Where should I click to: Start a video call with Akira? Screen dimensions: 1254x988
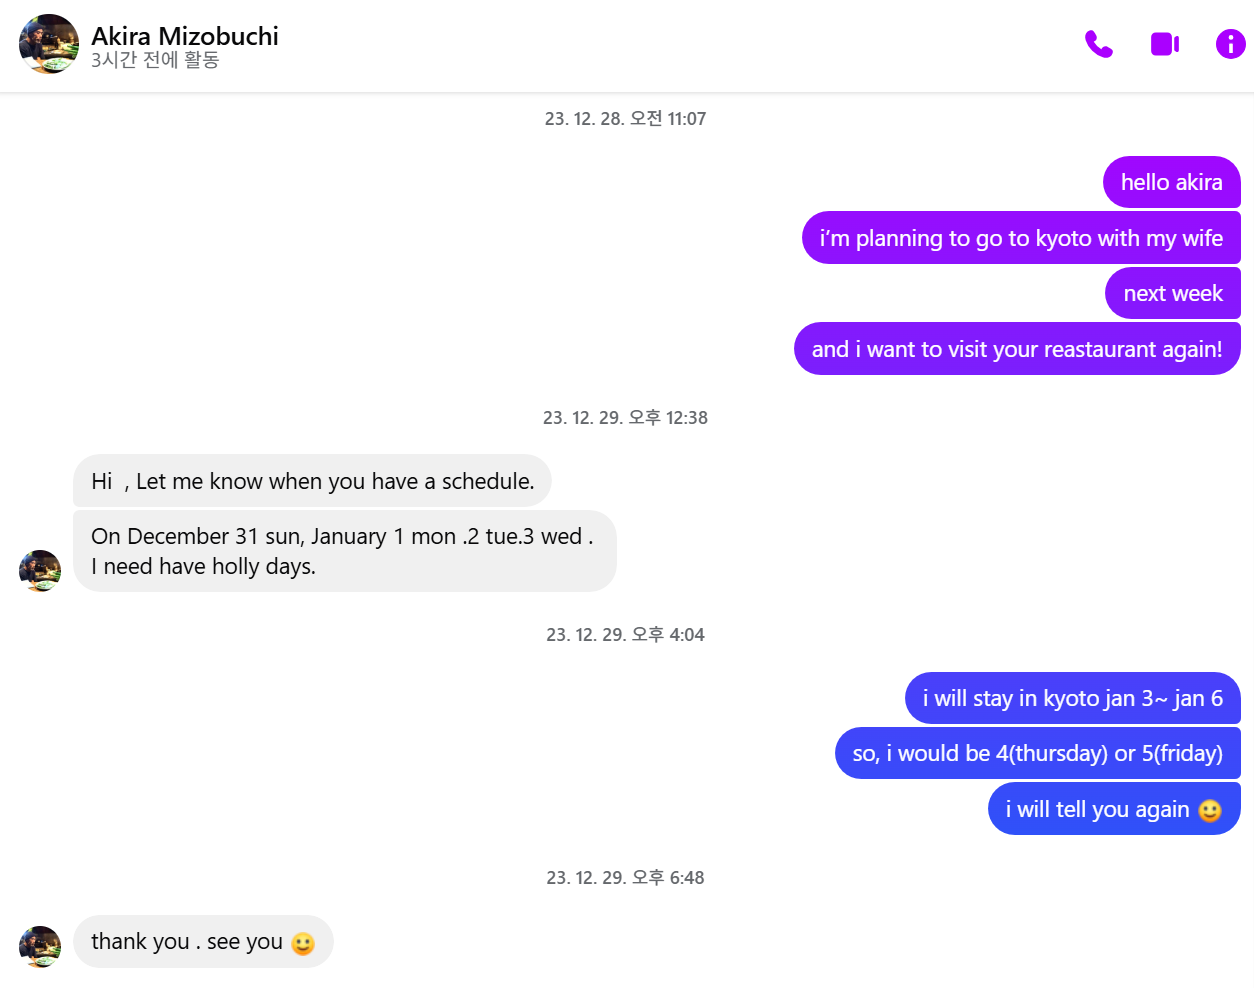tap(1164, 44)
